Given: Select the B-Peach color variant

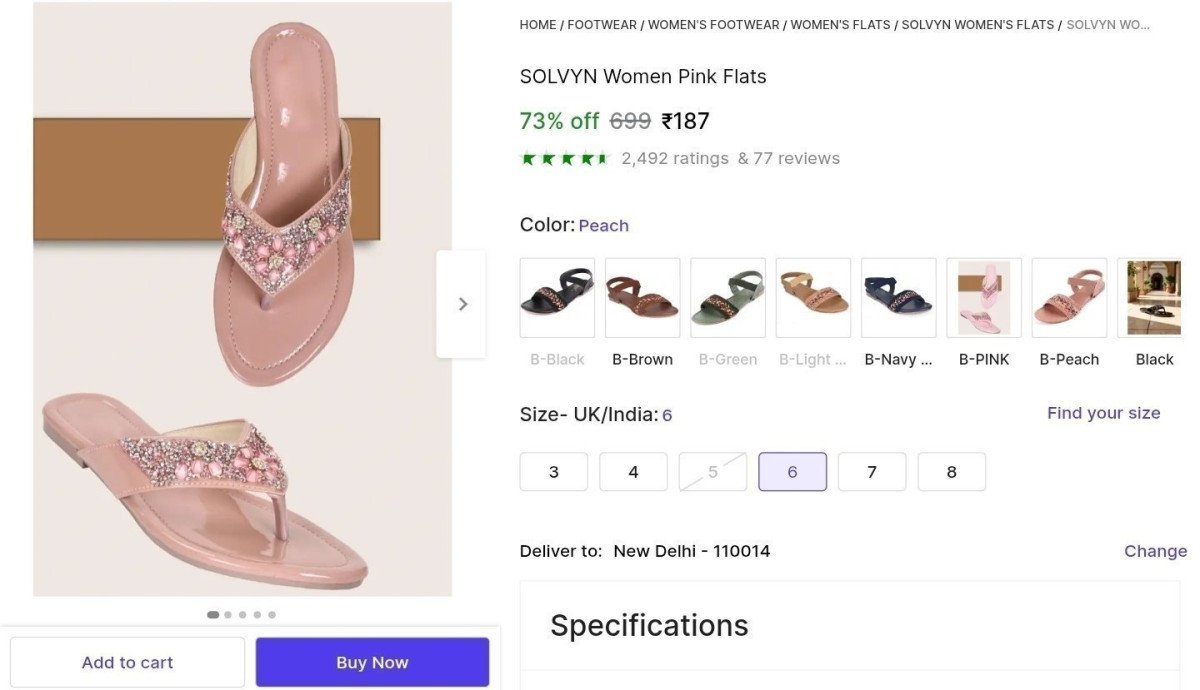Looking at the screenshot, I should point(1068,297).
